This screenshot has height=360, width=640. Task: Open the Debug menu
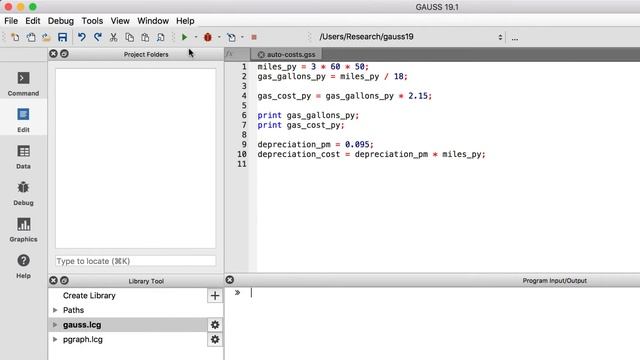pos(61,21)
